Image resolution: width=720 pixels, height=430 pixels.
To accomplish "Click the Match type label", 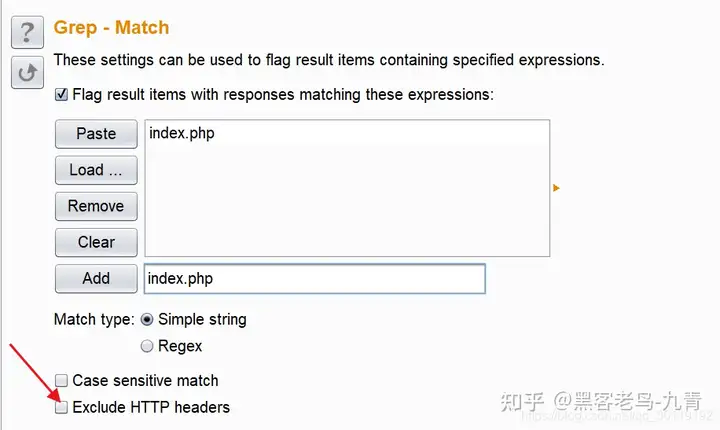I will pos(93,320).
